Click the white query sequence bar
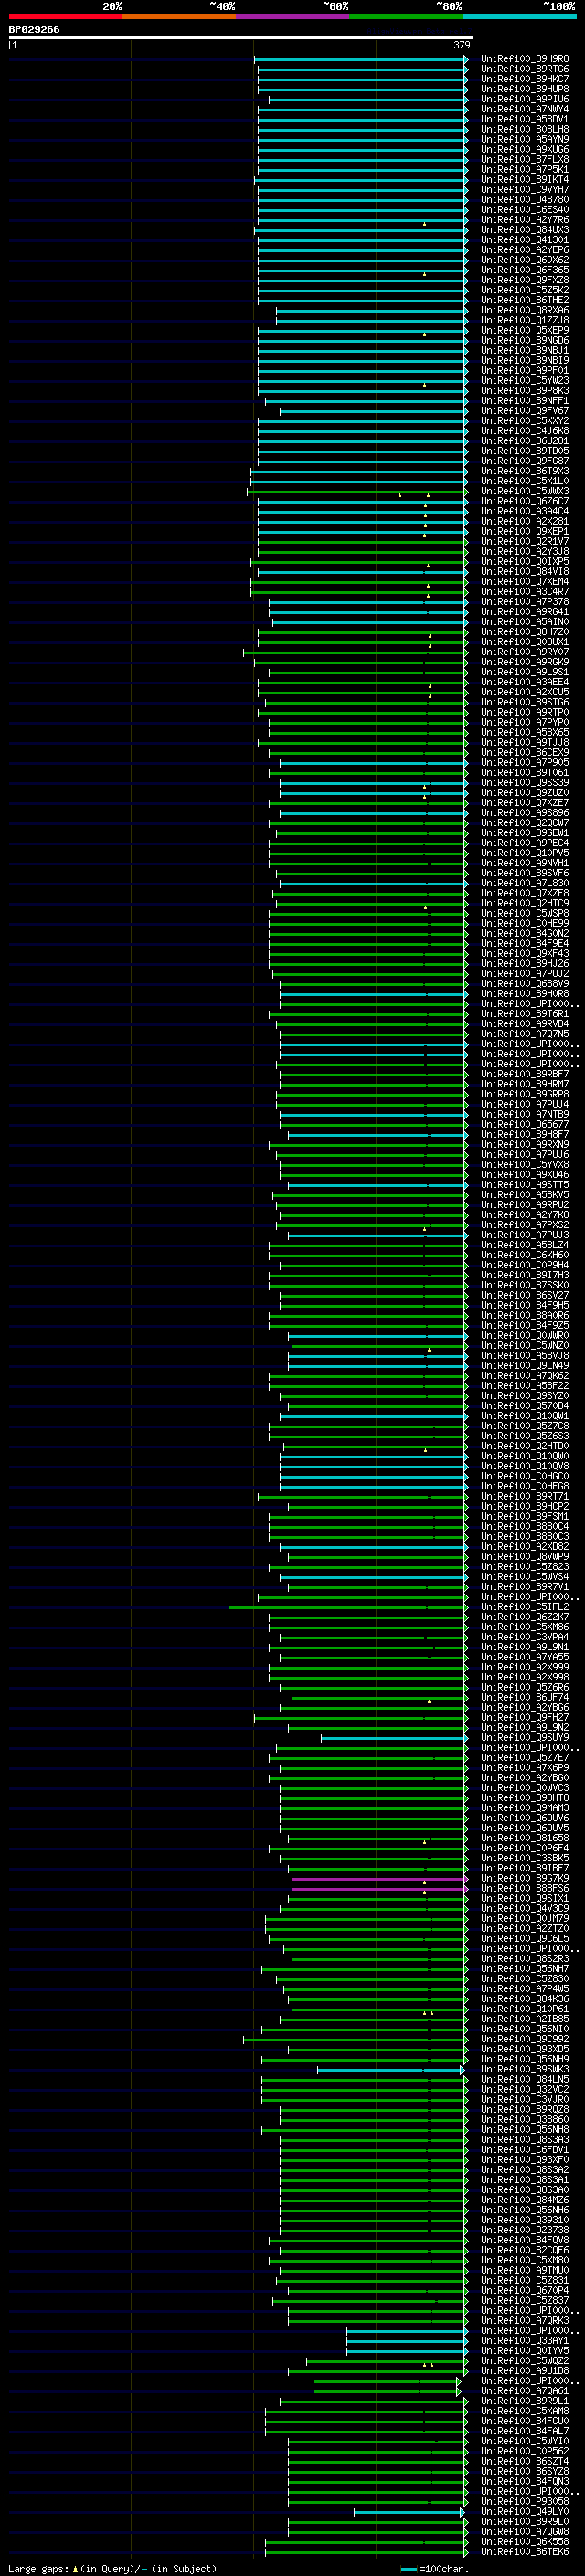585x2576 pixels. [241, 37]
